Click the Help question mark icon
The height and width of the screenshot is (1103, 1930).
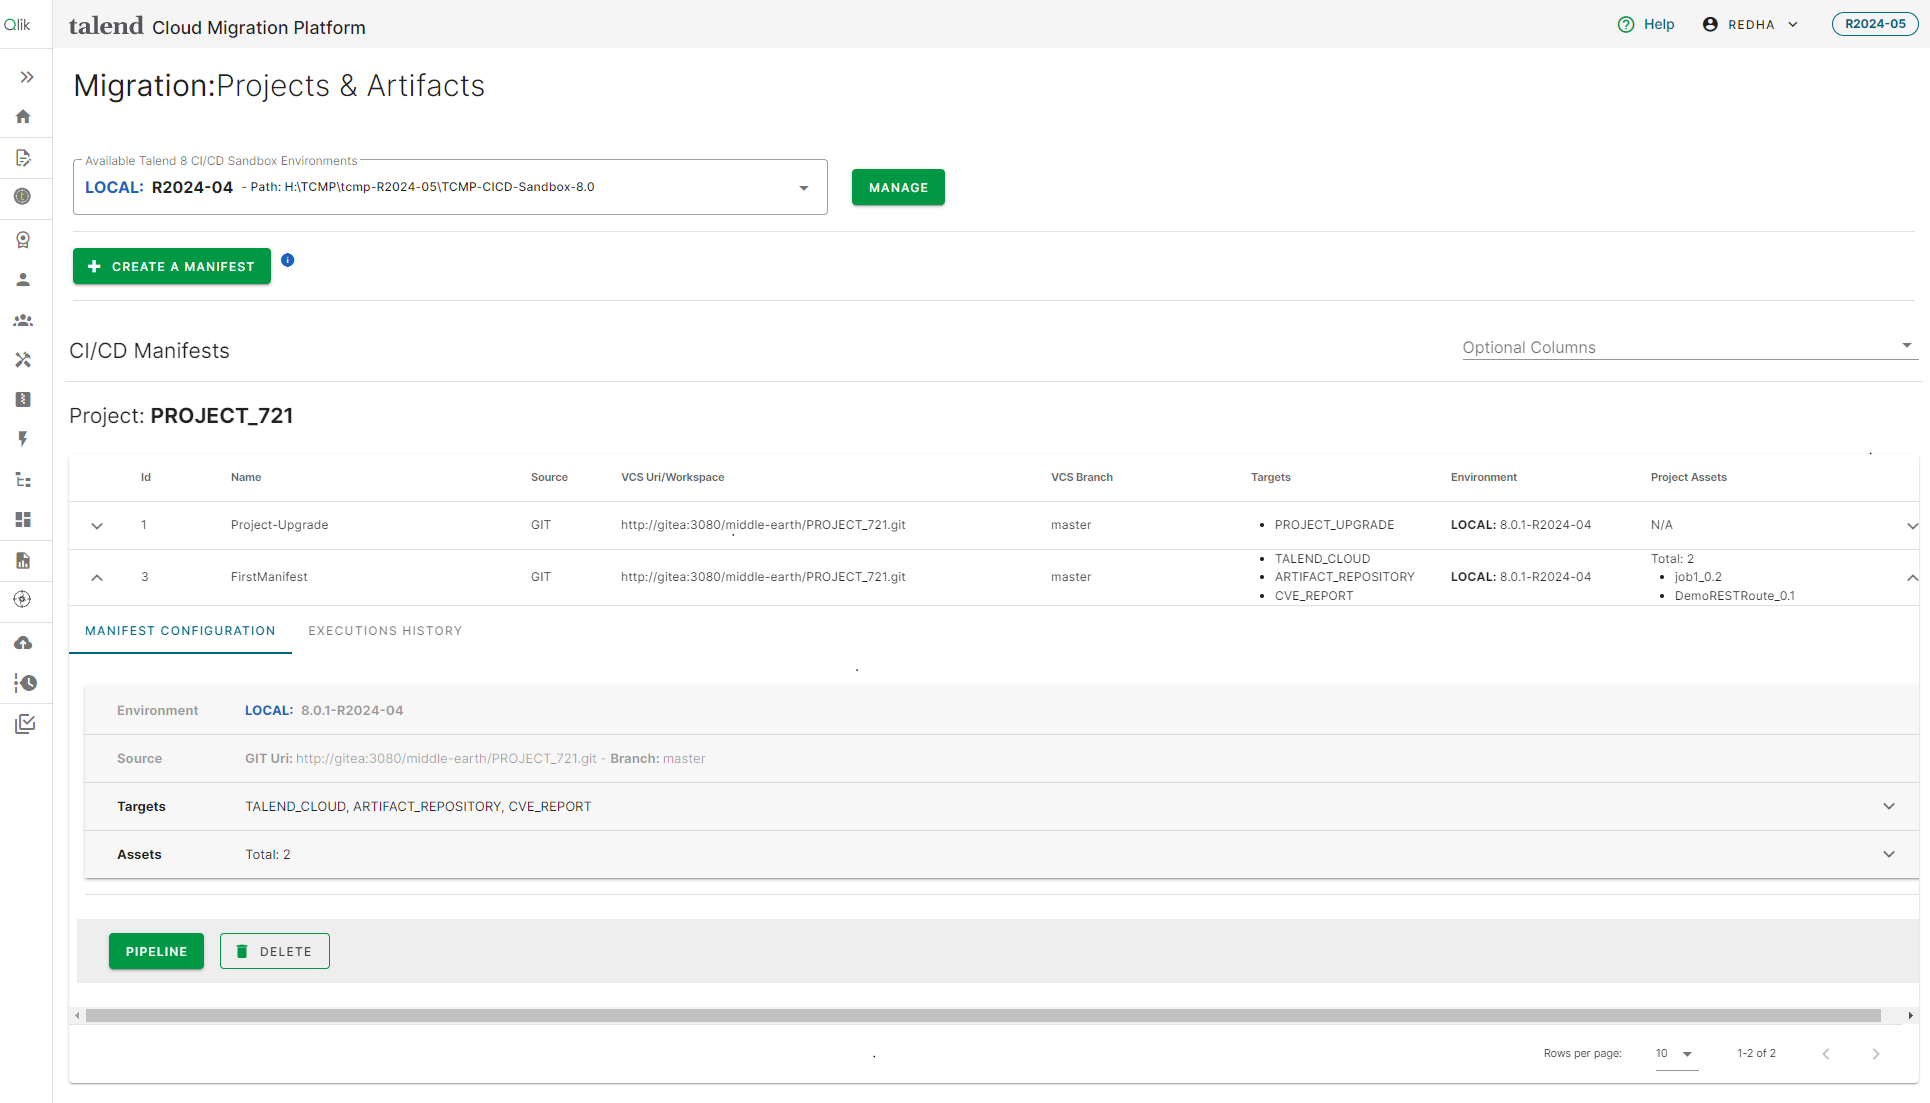[1626, 24]
